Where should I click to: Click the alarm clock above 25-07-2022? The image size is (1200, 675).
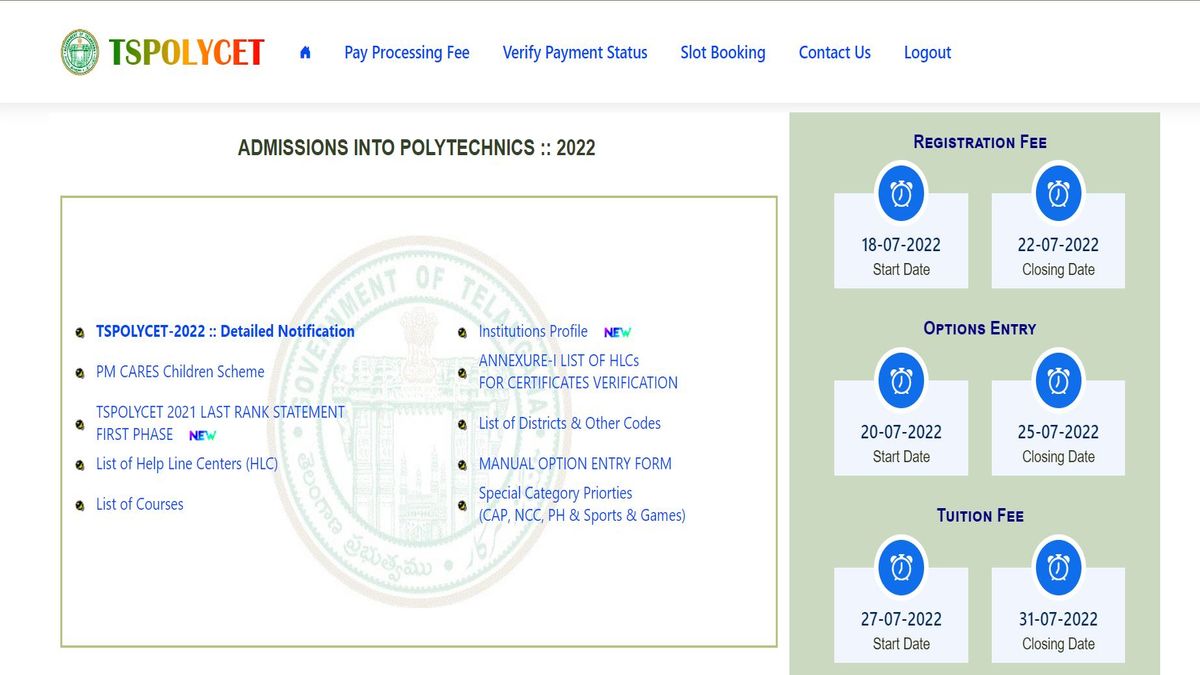[1058, 380]
